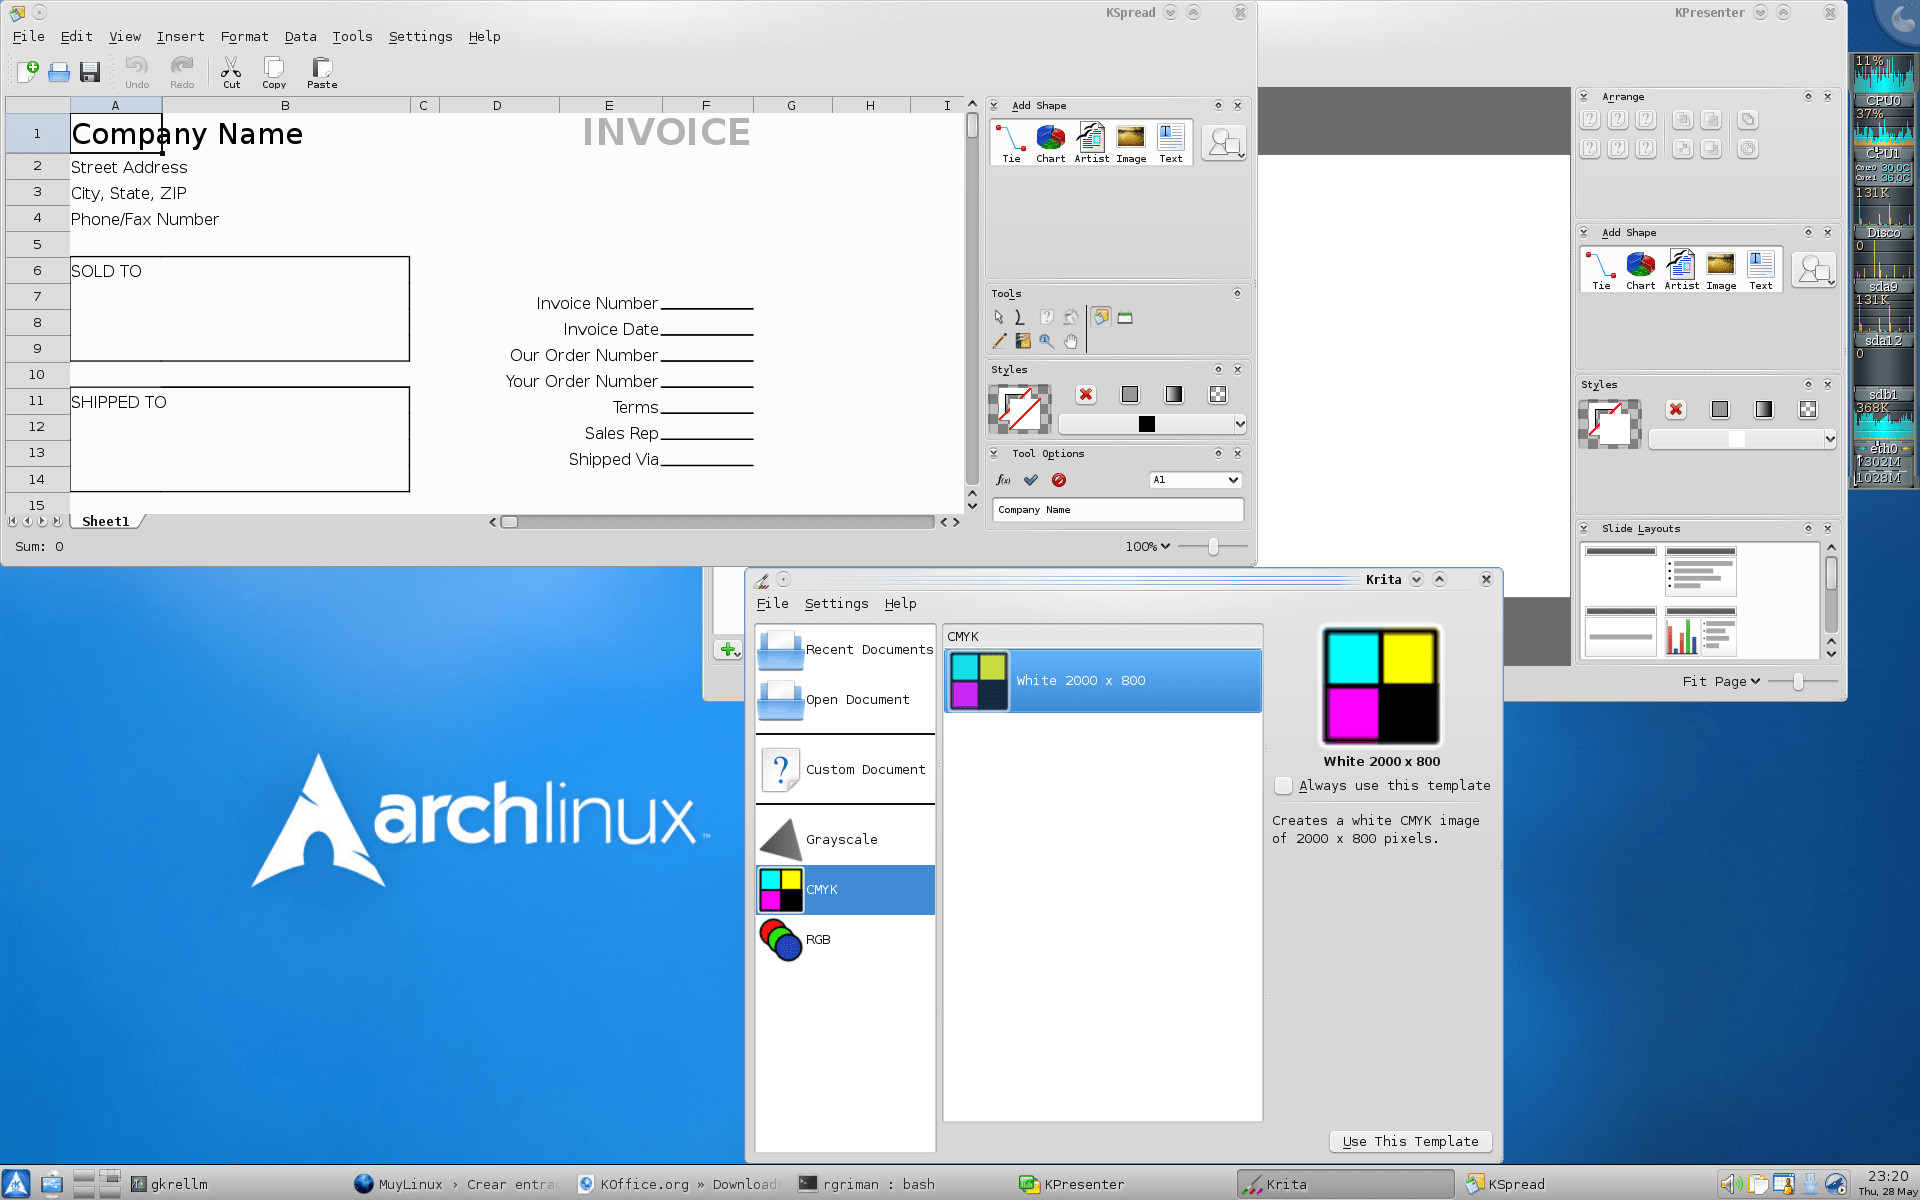
Task: Select the Zoom magnifier tool in Tools panel
Action: click(1047, 341)
